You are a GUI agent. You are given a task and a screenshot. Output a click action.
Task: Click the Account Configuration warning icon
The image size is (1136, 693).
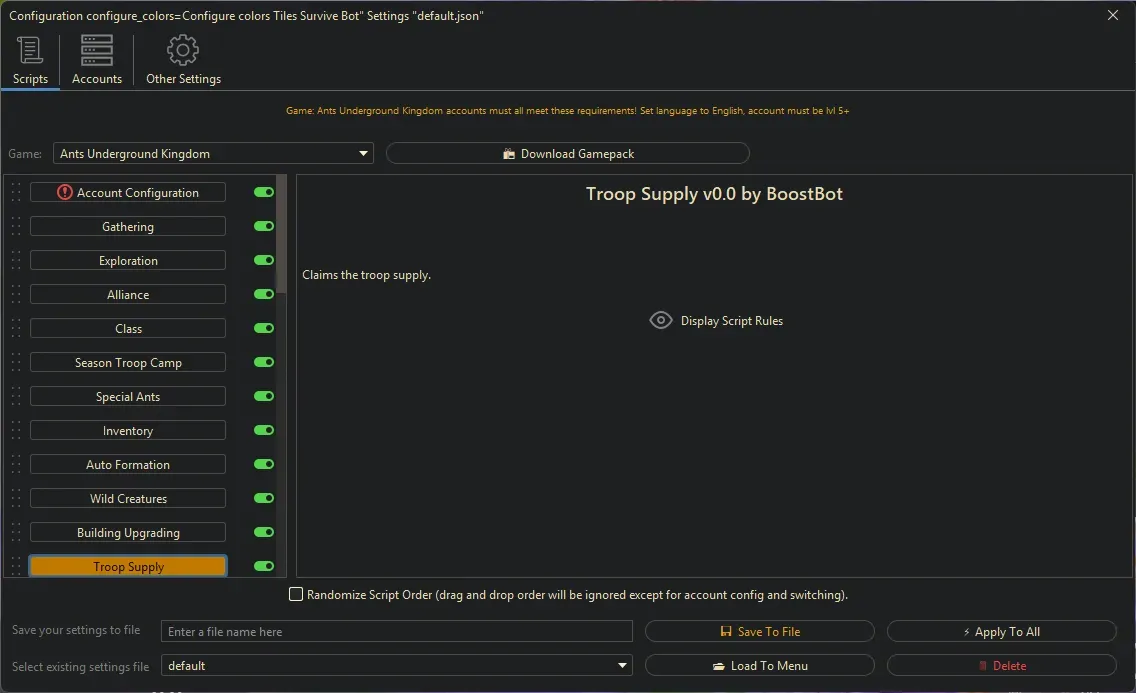click(x=65, y=193)
